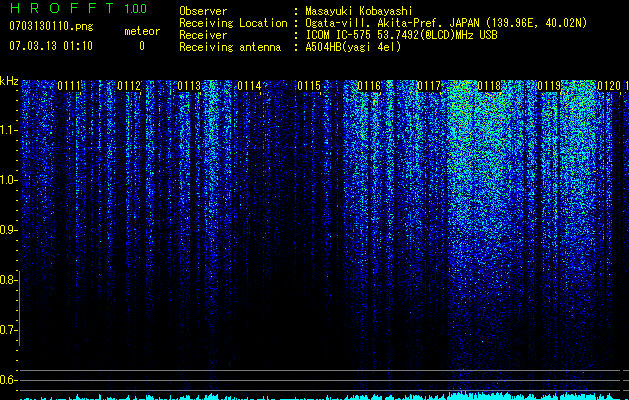Click the 0115 time marker

click(309, 86)
